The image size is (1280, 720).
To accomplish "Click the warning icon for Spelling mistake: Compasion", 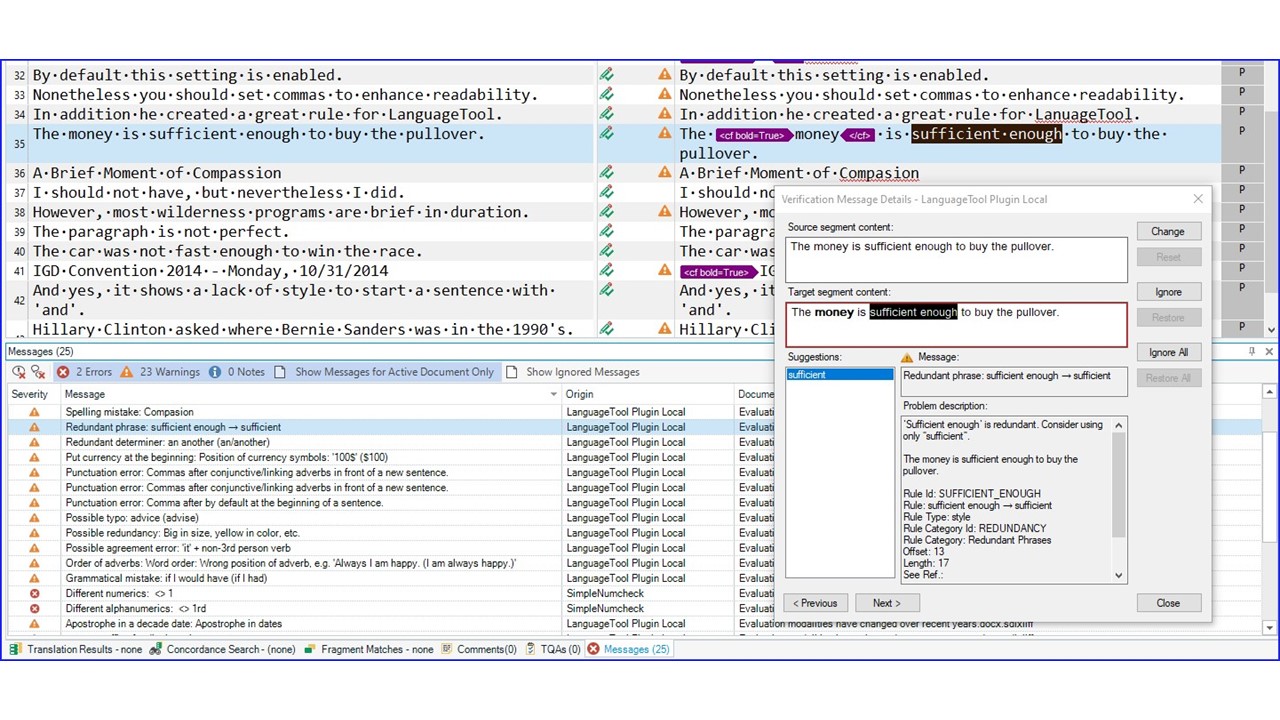I will pyautogui.click(x=34, y=412).
